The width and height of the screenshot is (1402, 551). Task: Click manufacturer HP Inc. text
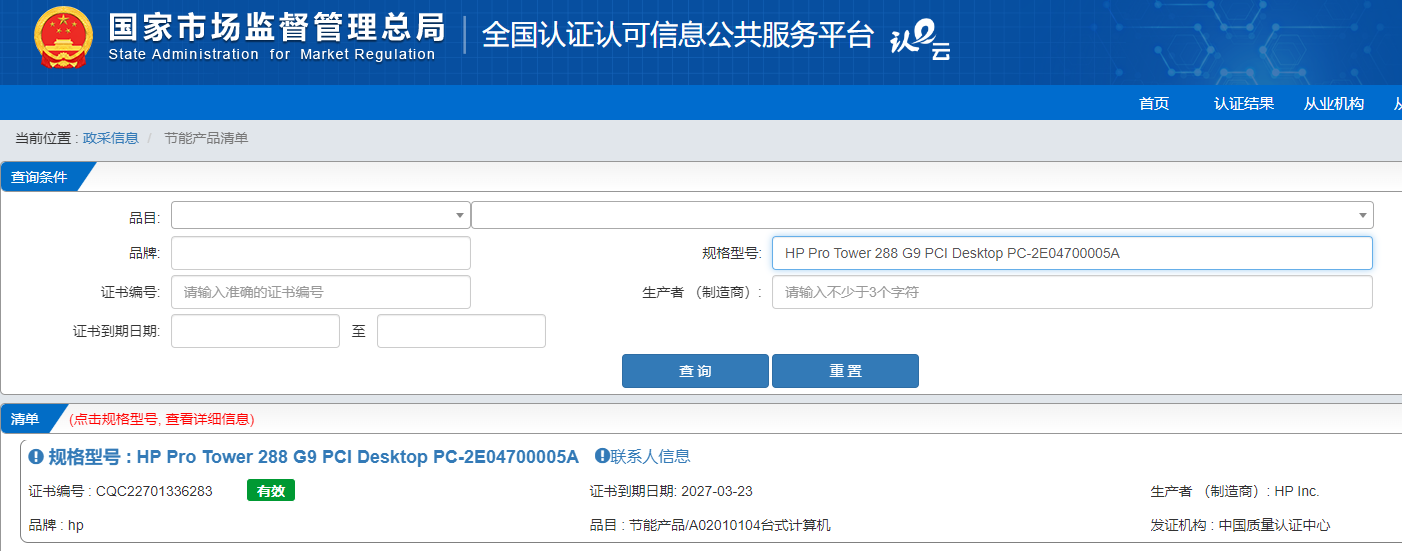1297,491
